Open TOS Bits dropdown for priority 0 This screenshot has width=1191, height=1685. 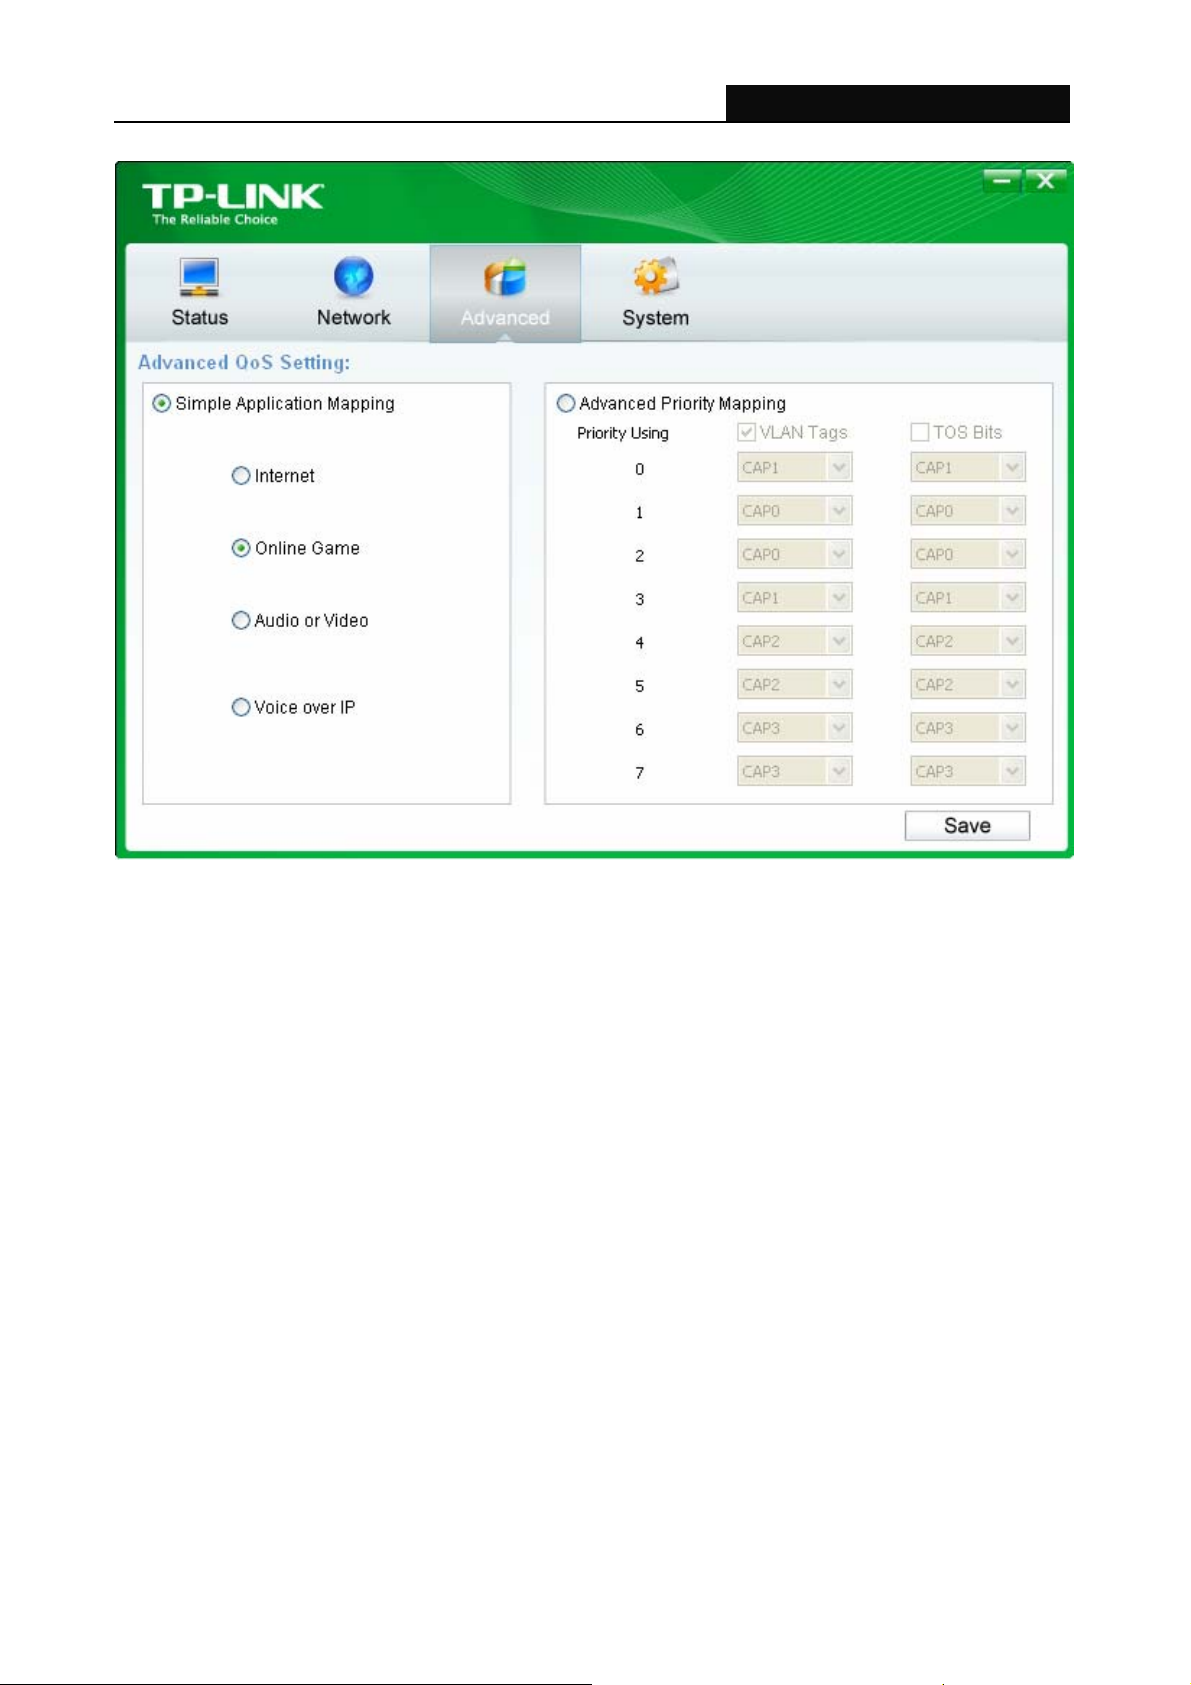(x=968, y=467)
